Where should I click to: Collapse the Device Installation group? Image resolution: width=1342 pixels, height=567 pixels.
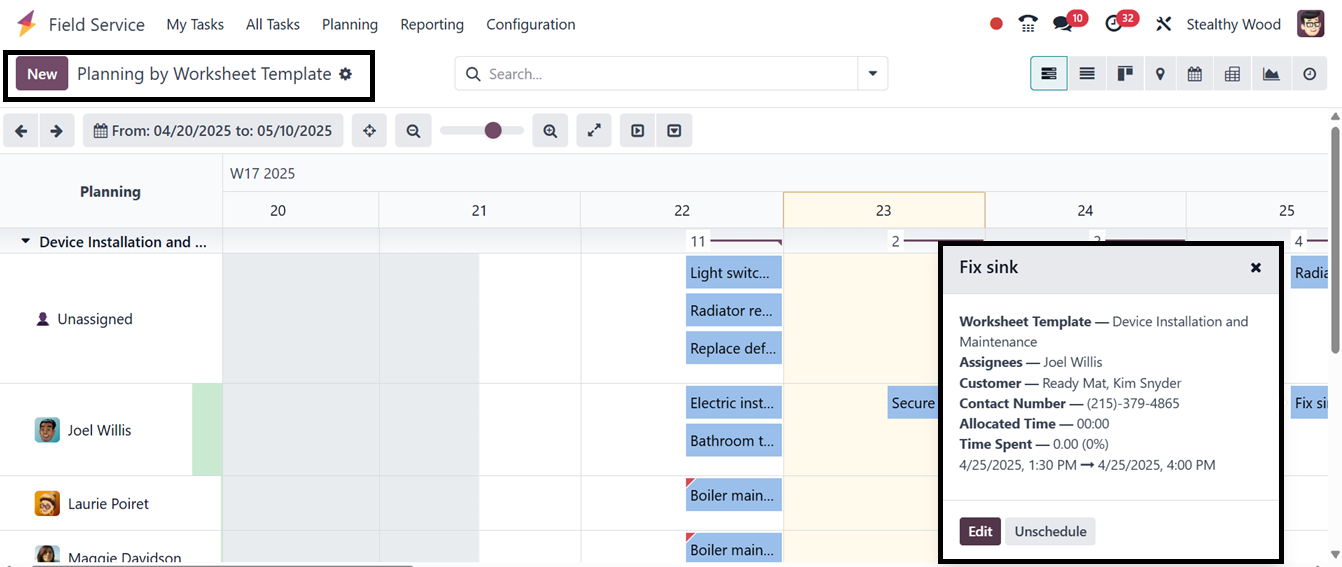(26, 242)
